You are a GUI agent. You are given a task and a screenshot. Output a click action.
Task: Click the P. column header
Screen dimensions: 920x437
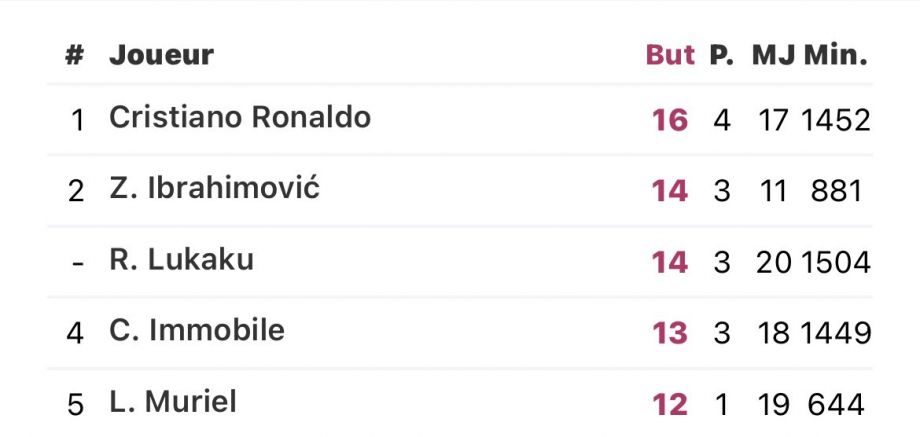[x=722, y=55]
